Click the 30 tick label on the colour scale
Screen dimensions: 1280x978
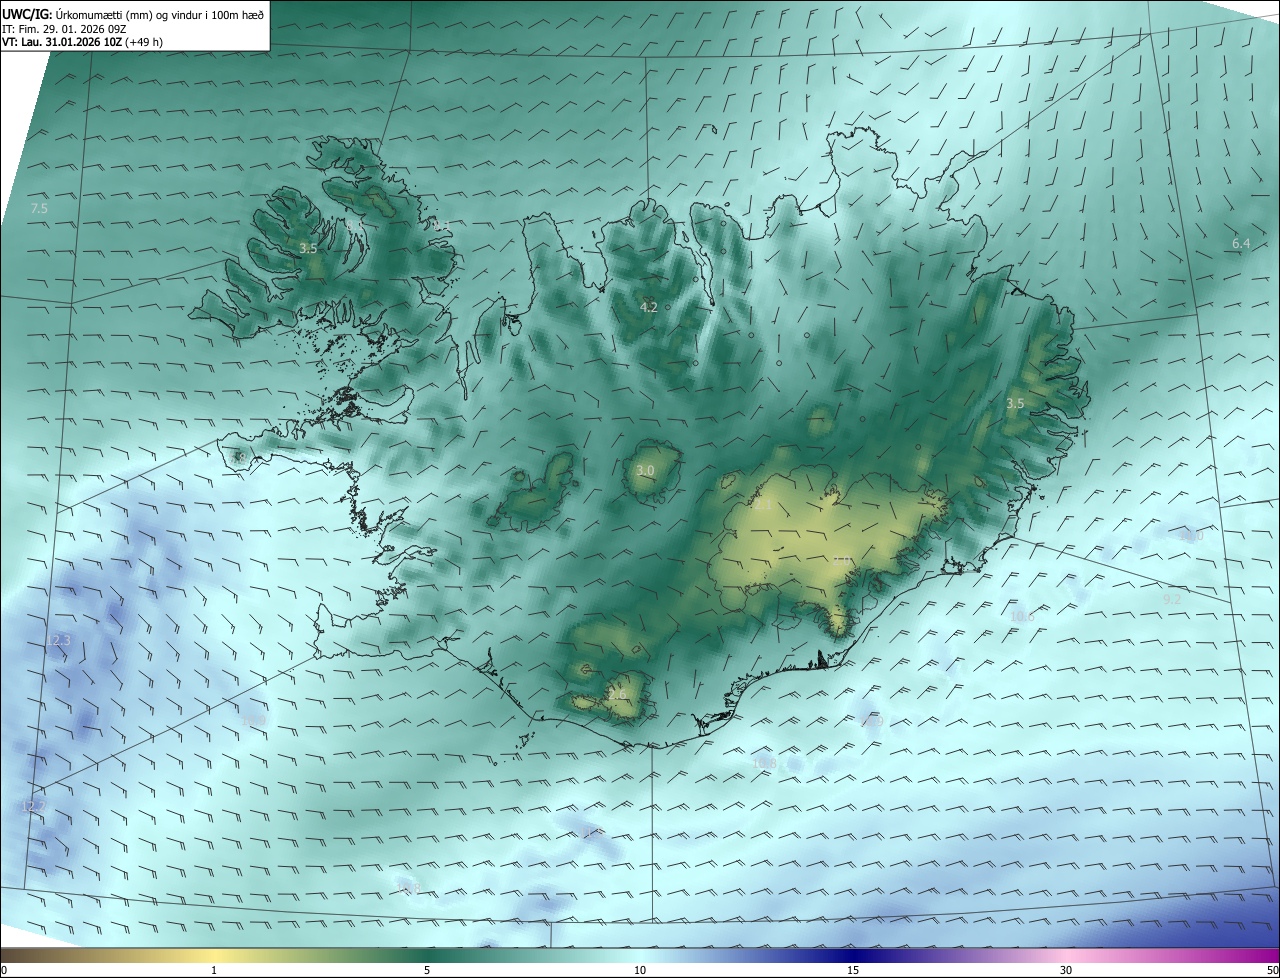[x=1066, y=970]
